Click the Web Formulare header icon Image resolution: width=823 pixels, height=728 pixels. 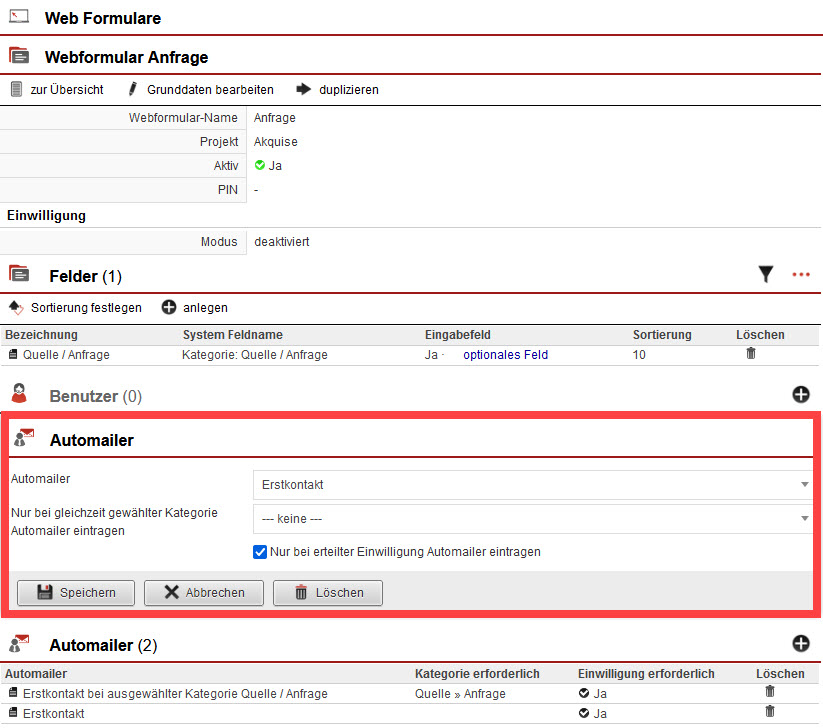[19, 16]
